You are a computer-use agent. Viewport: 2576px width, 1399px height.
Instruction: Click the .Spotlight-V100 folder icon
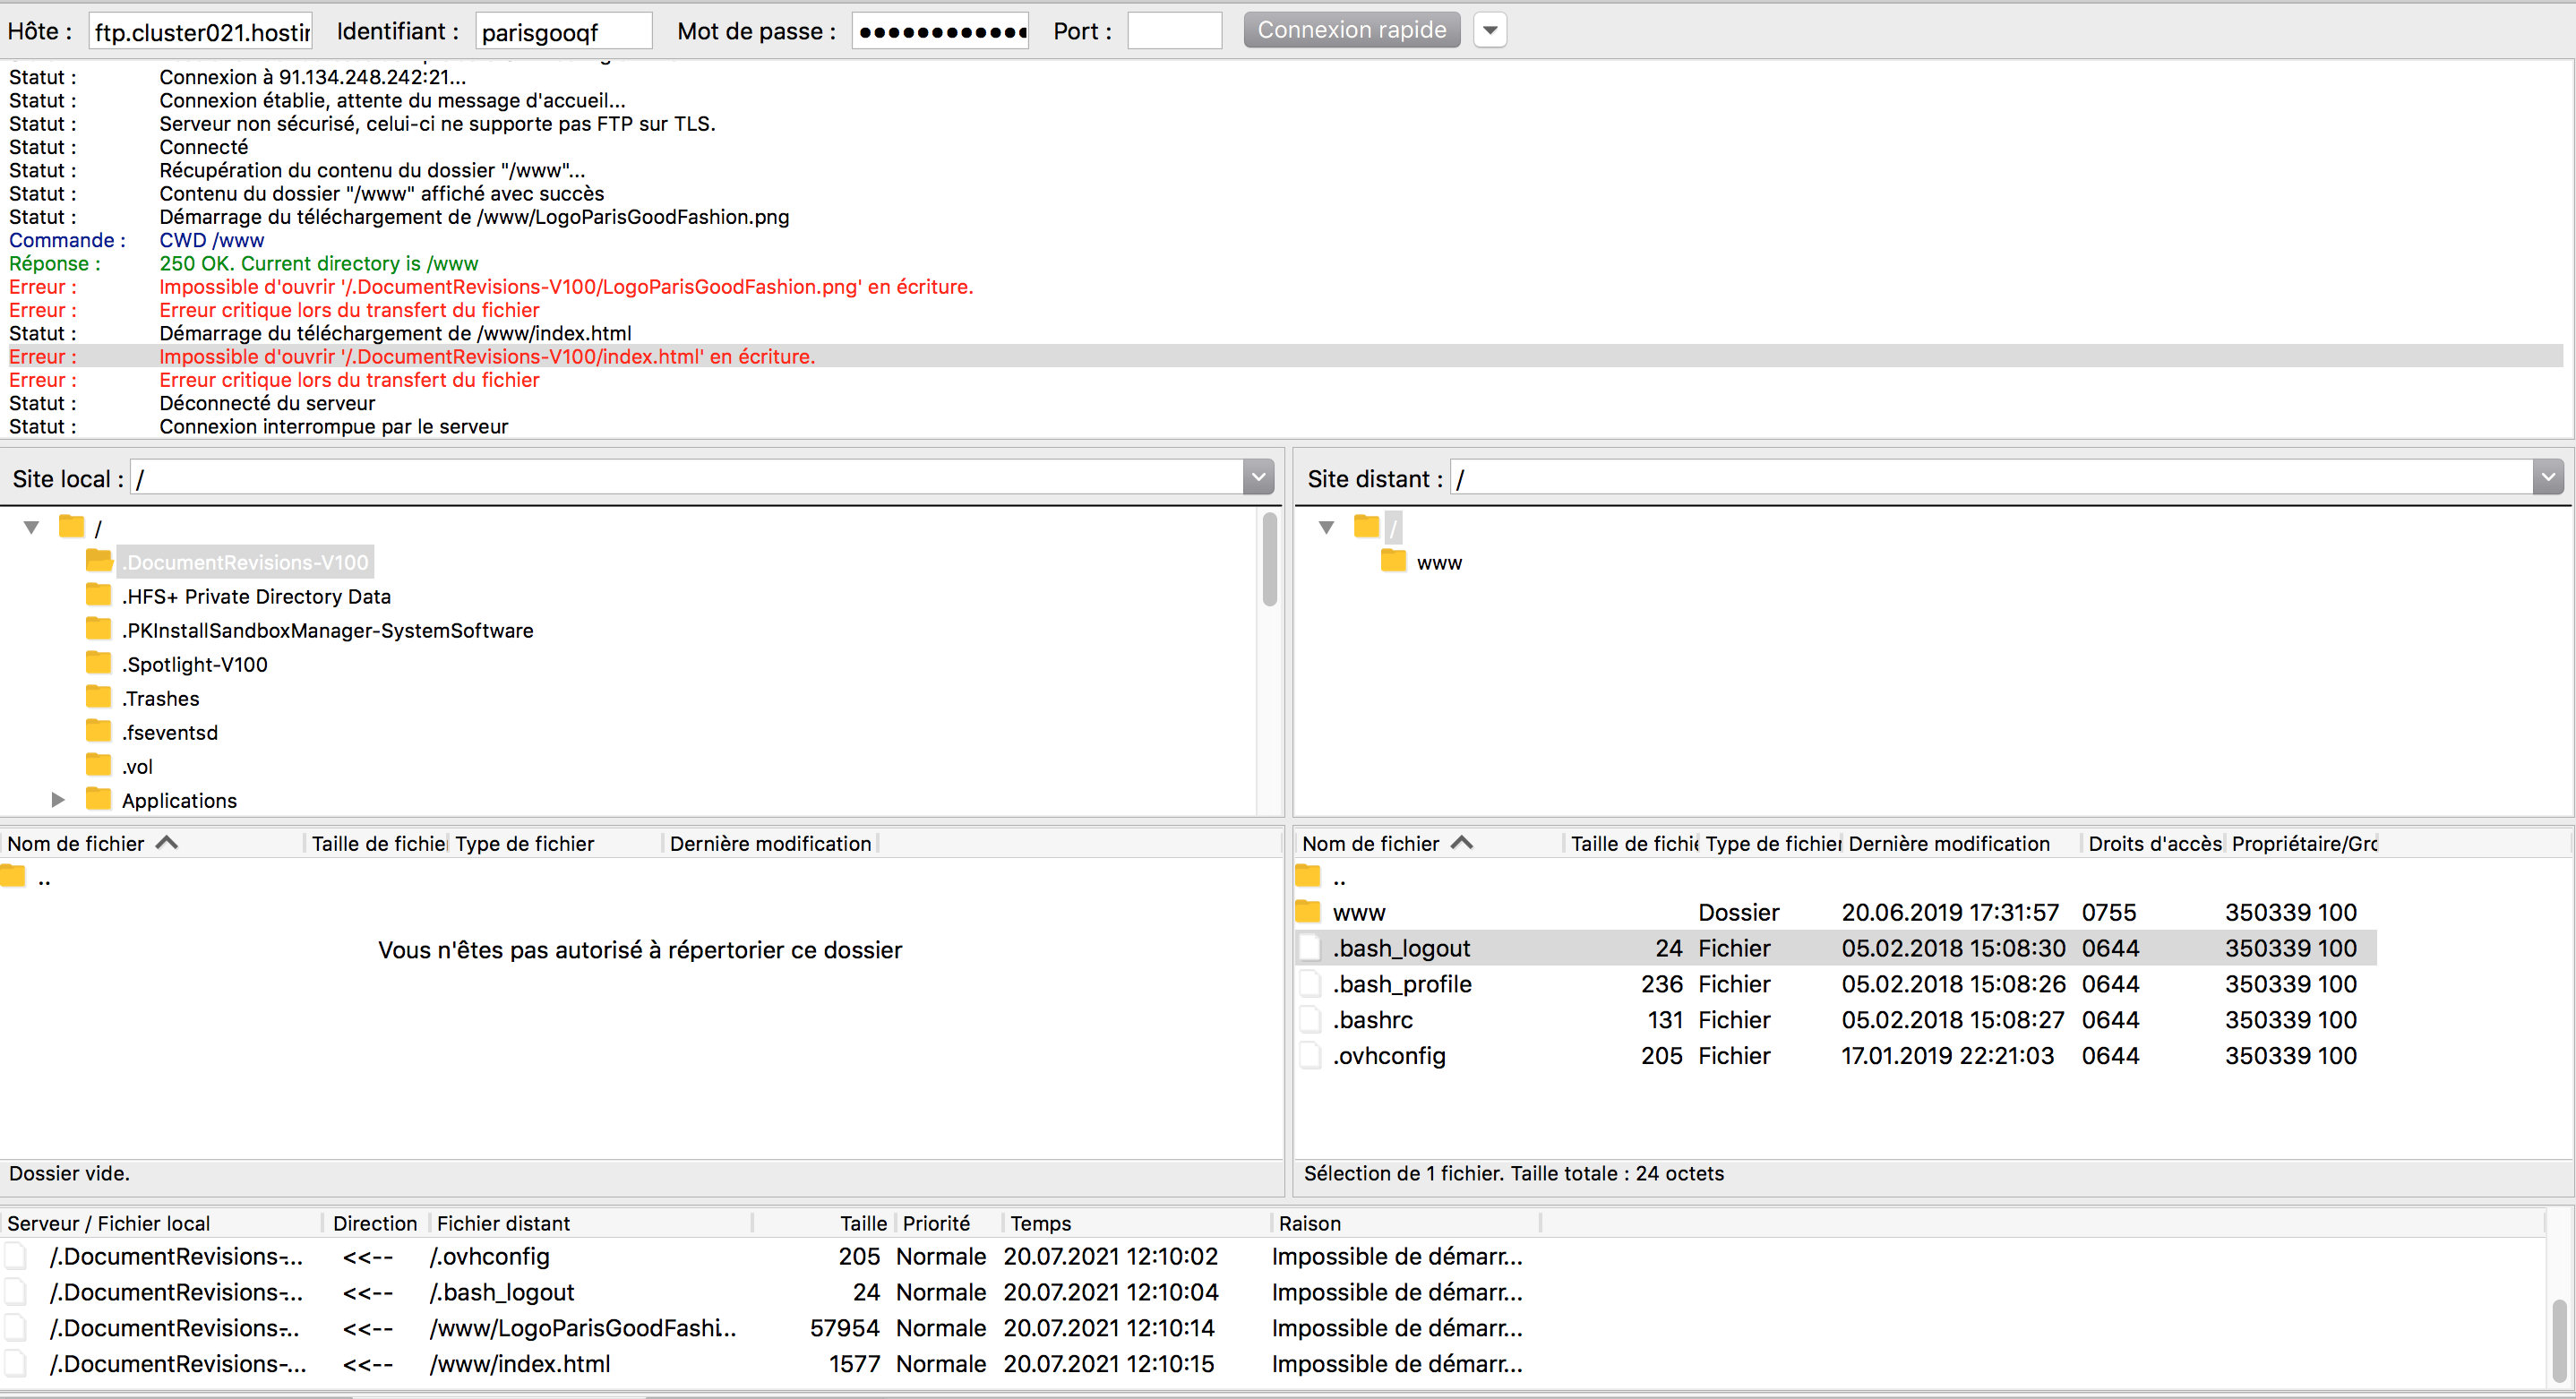point(98,663)
